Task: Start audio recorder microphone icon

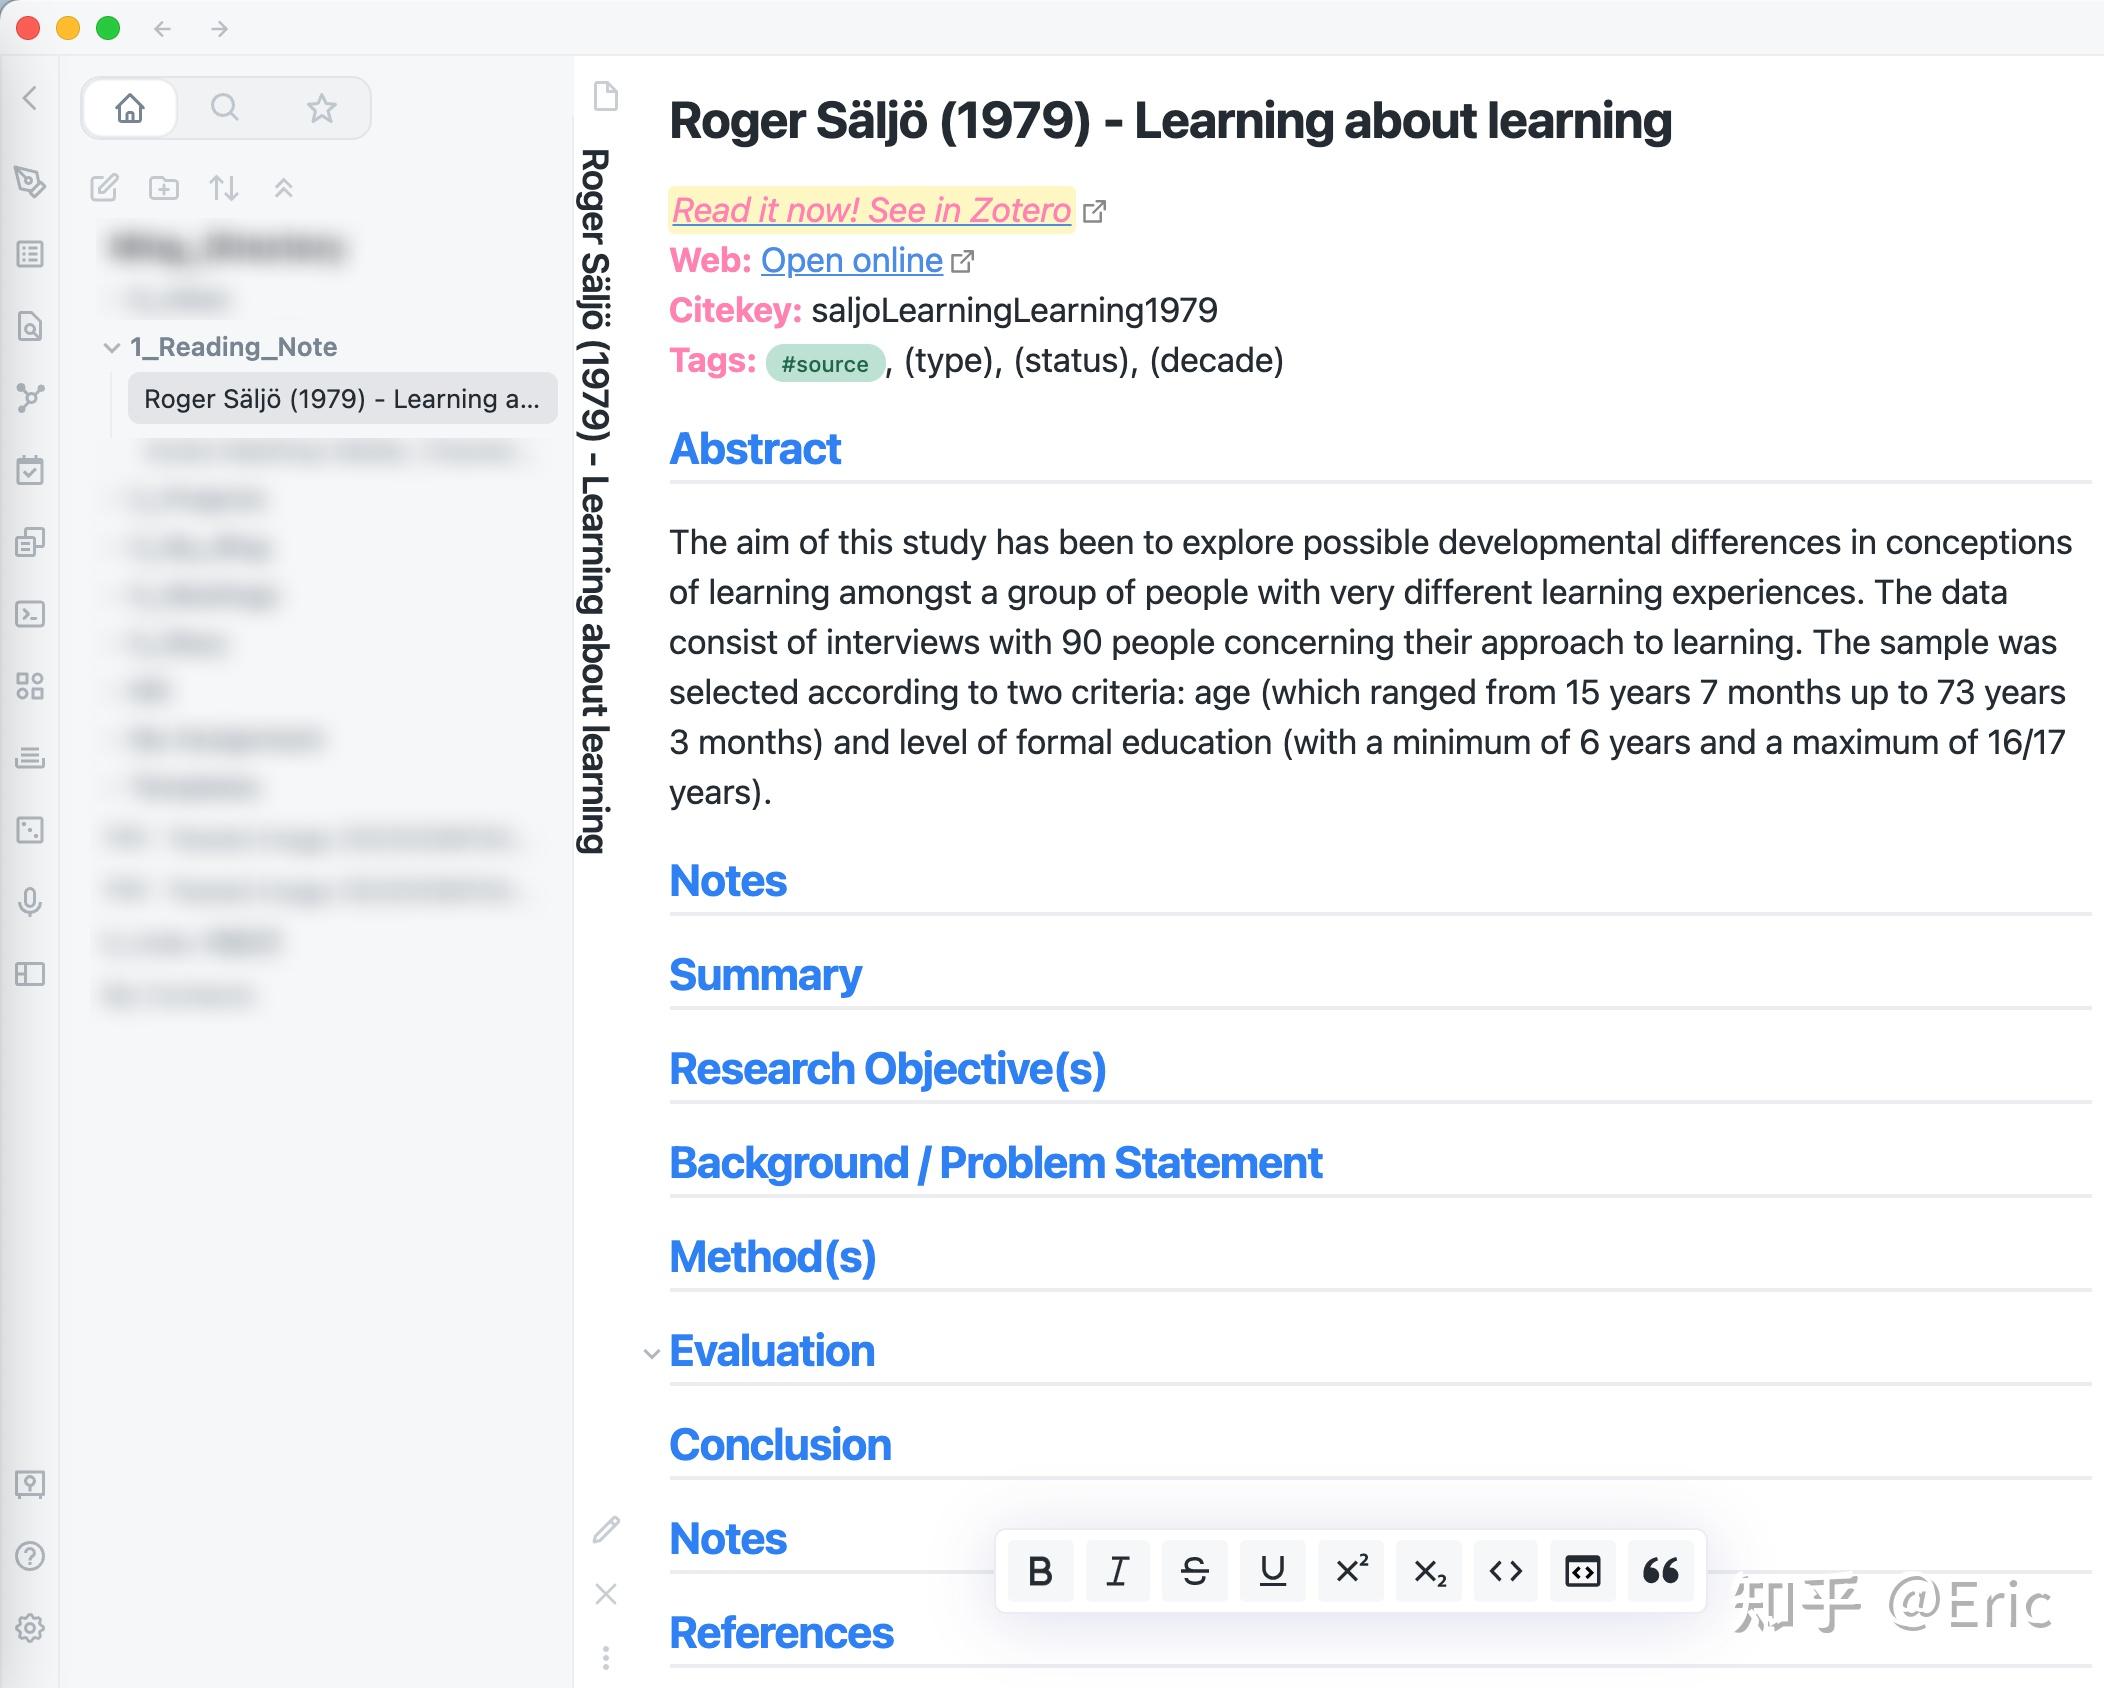Action: (30, 902)
